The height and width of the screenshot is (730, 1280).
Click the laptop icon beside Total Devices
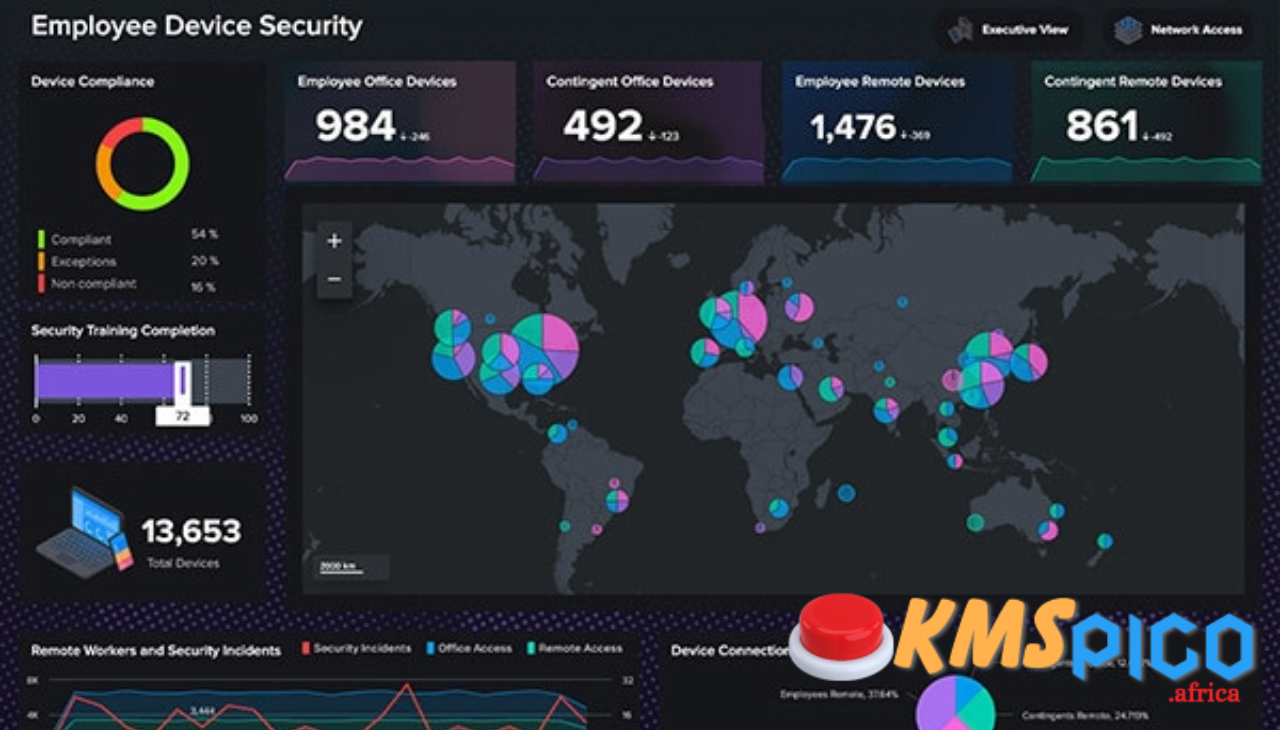coord(85,530)
